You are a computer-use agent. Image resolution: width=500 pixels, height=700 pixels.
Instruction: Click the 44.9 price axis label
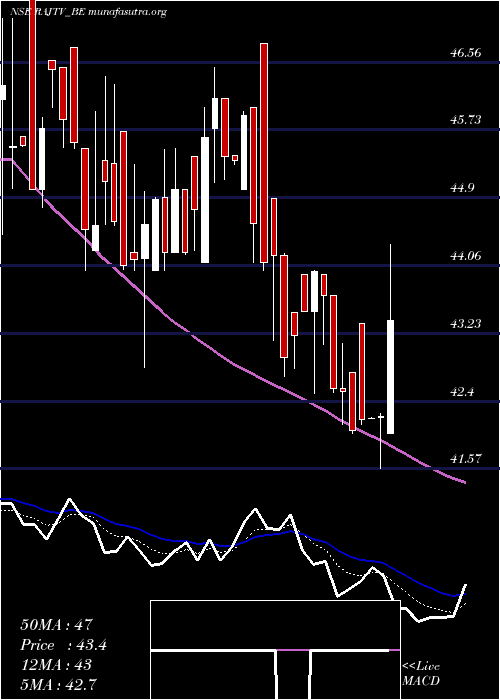(462, 188)
